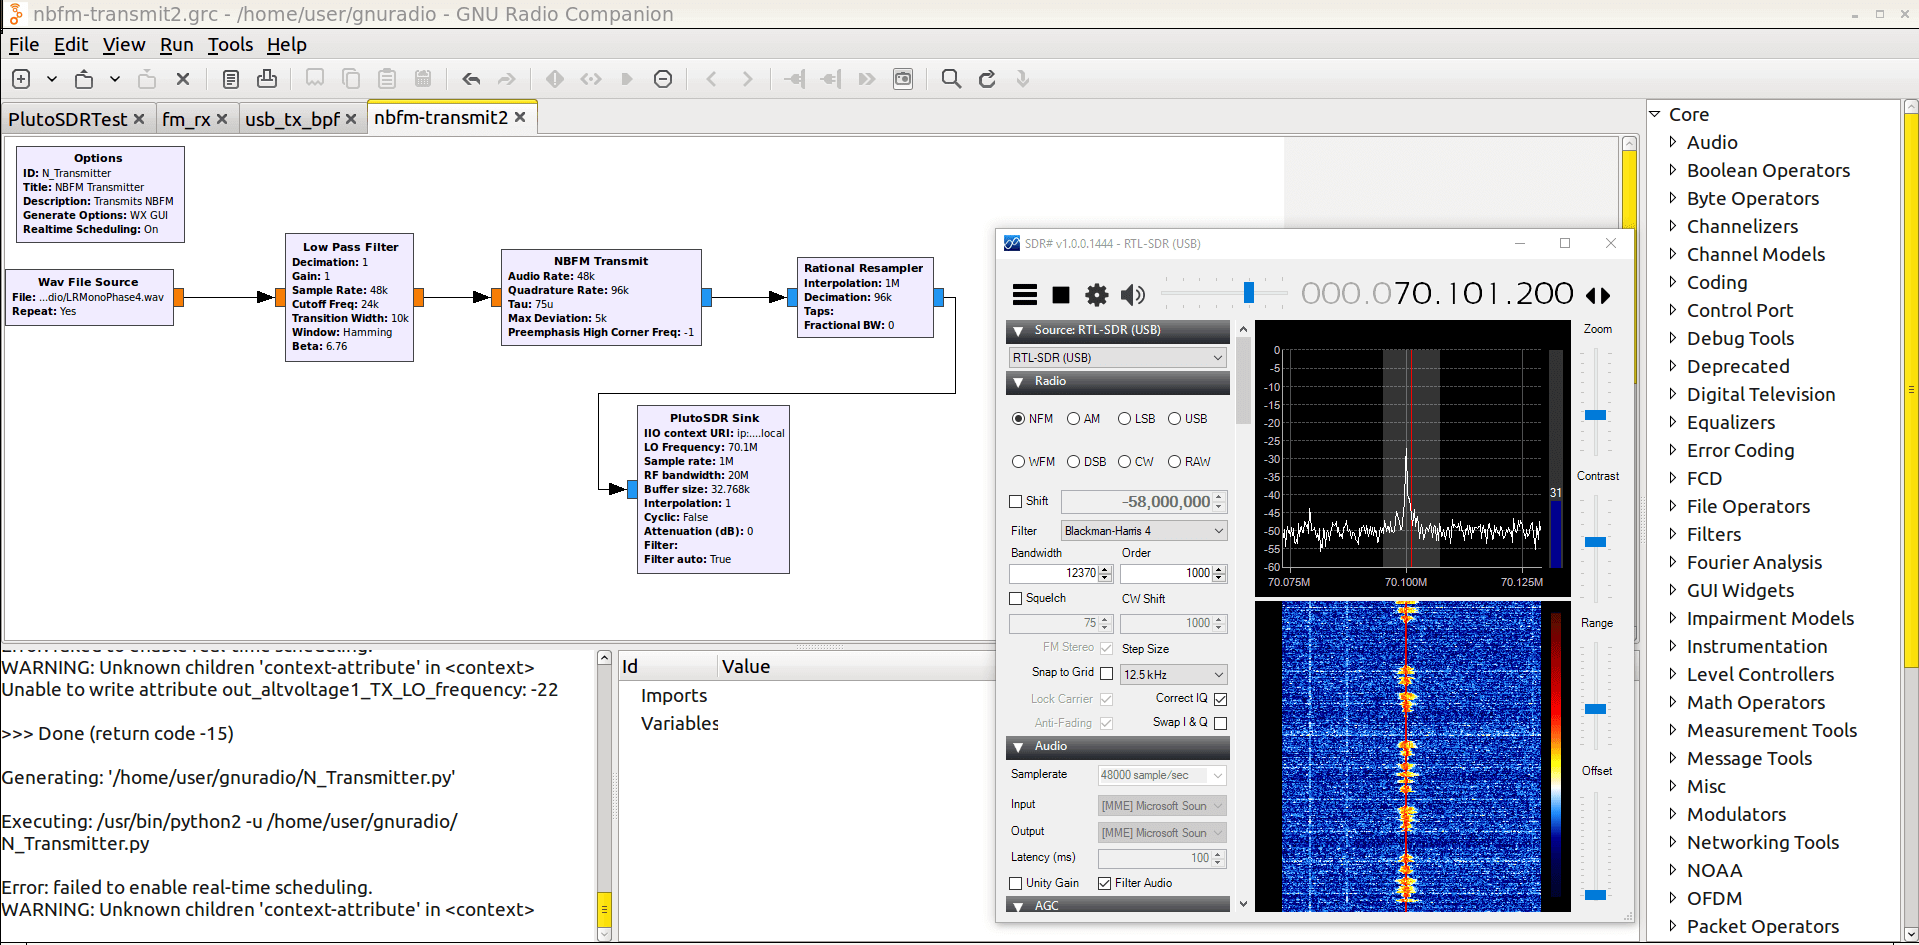The height and width of the screenshot is (945, 1919).
Task: Adjust the Contrast slider in SDR#
Action: 1596,541
